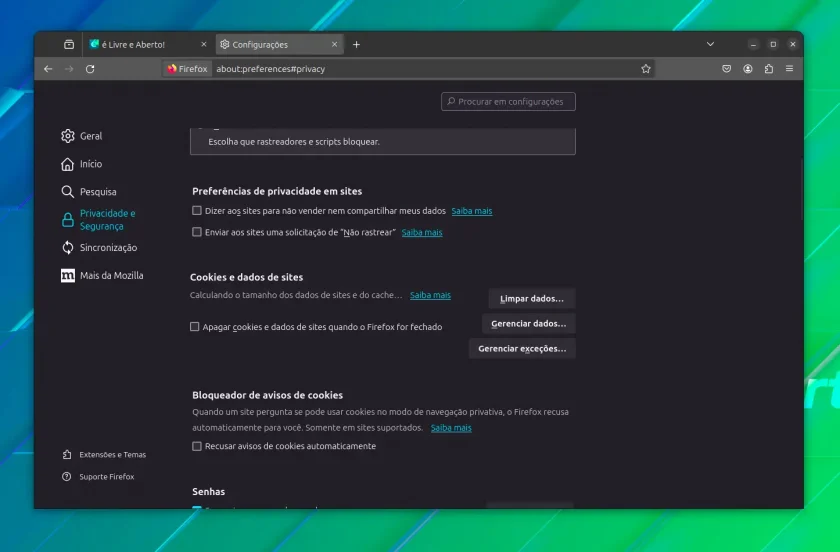Click 'Escolha que rastreadores e scripts bloquear' text
The image size is (840, 552).
click(x=294, y=142)
